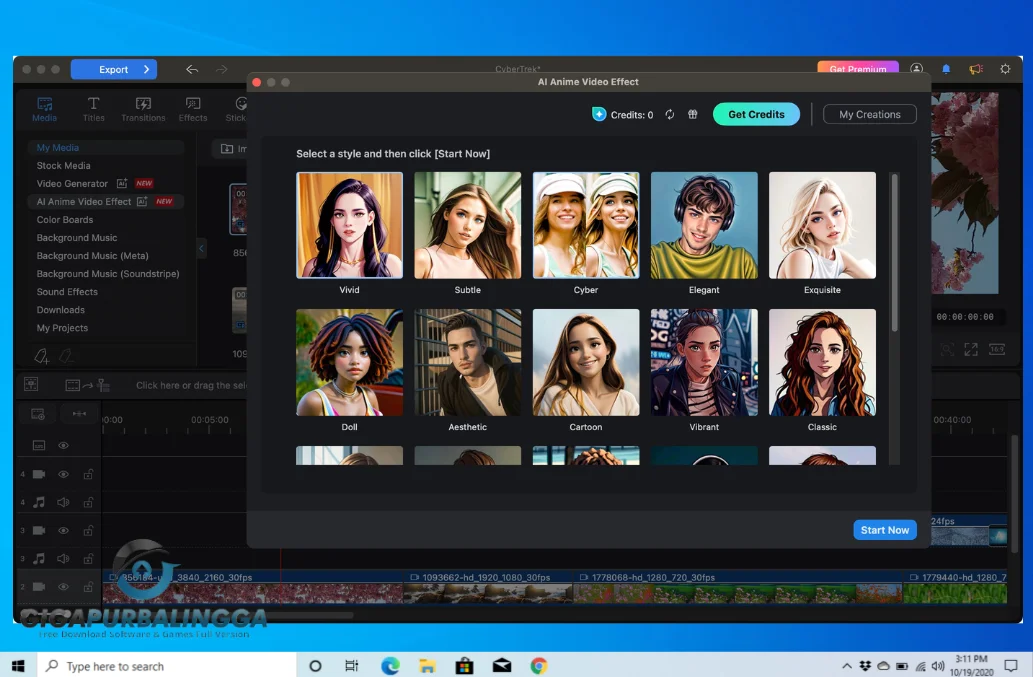The image size is (1033, 677).
Task: Open the Transitions tool
Action: pyautogui.click(x=143, y=109)
